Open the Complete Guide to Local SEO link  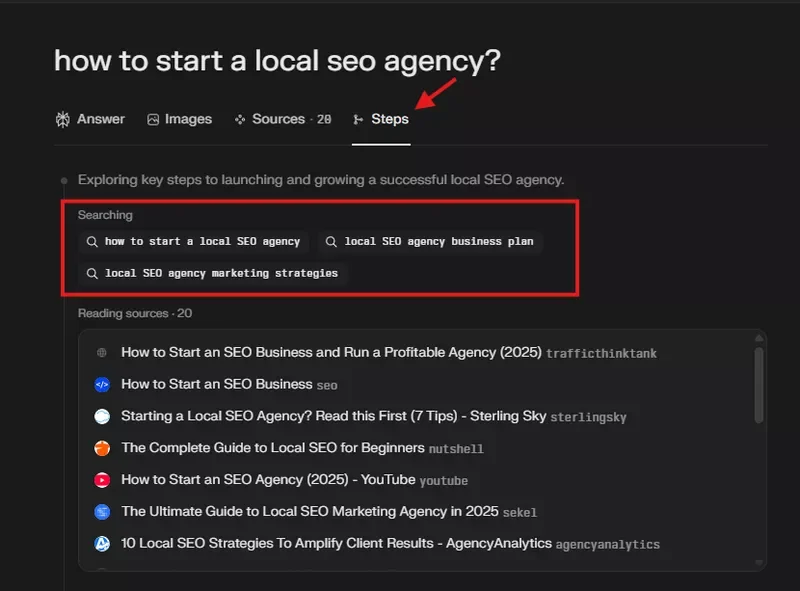[x=274, y=448]
